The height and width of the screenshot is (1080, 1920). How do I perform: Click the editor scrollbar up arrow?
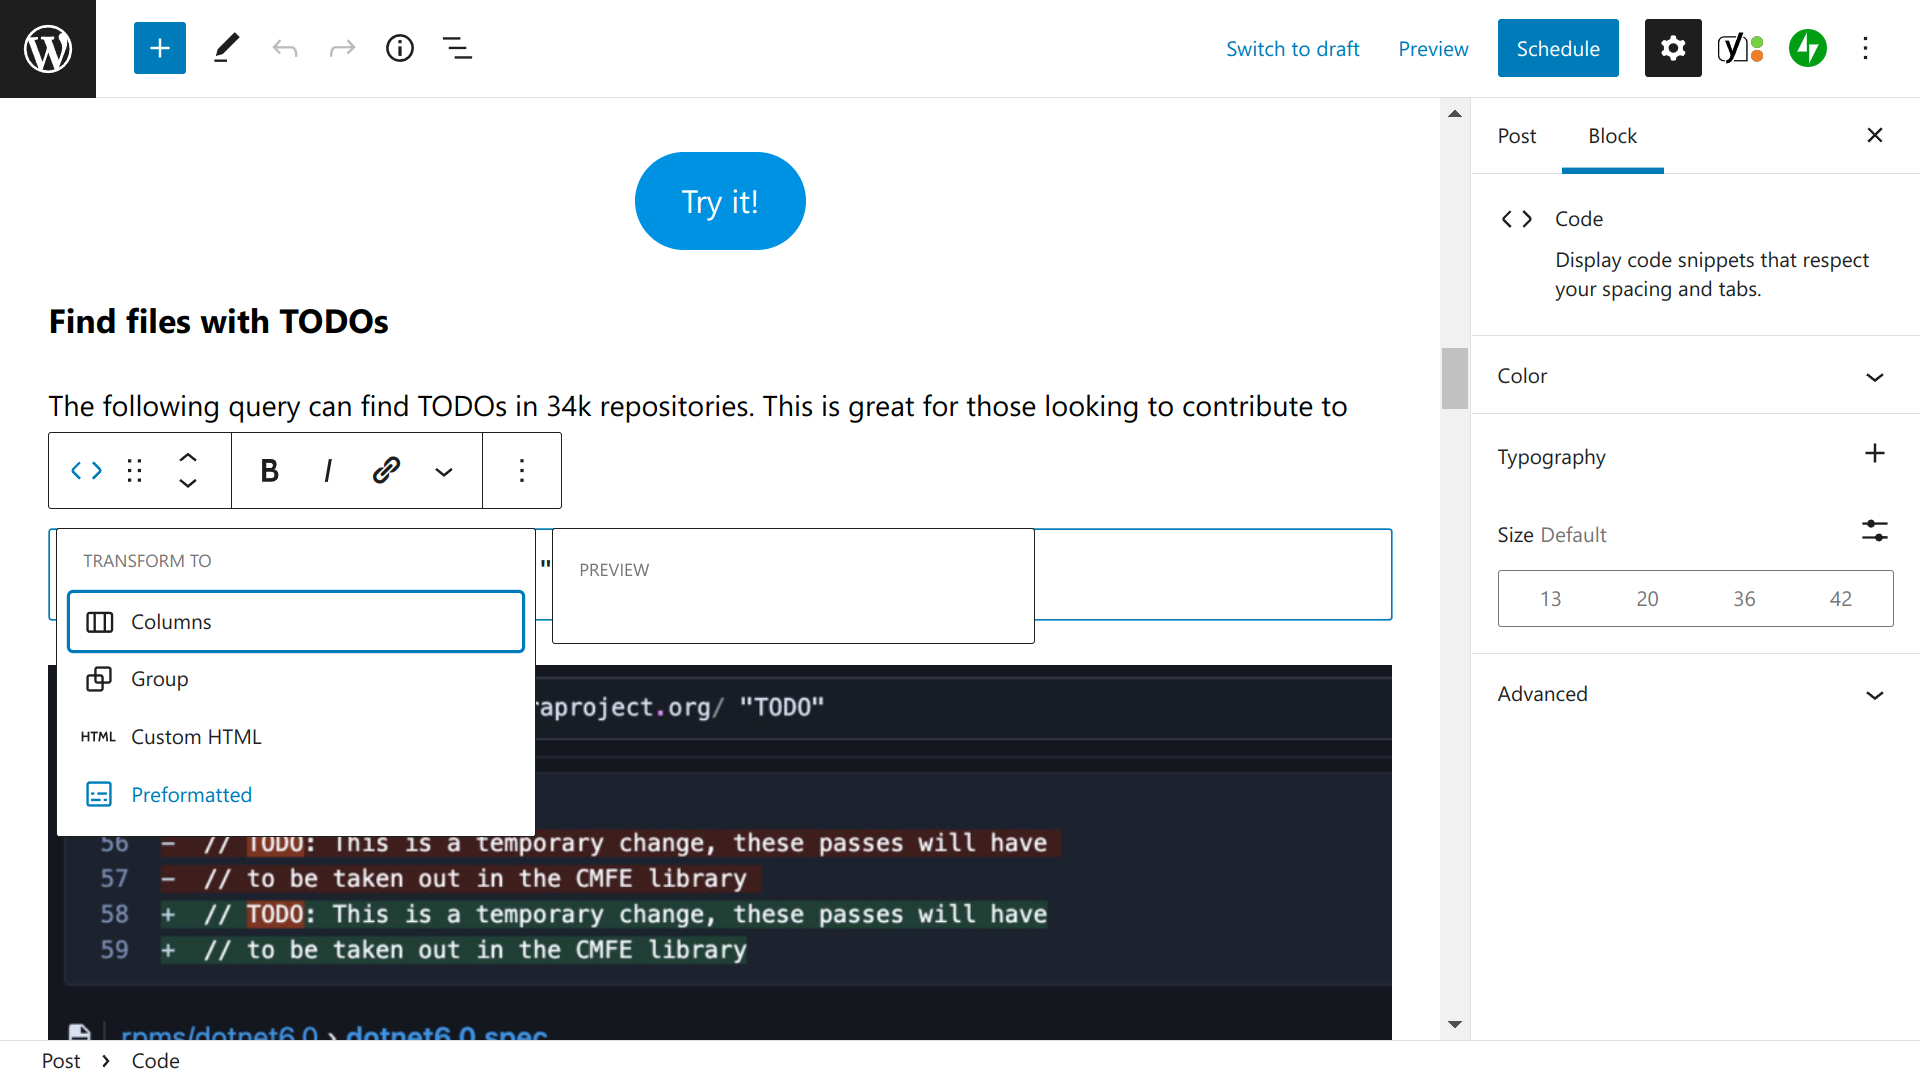1455,113
